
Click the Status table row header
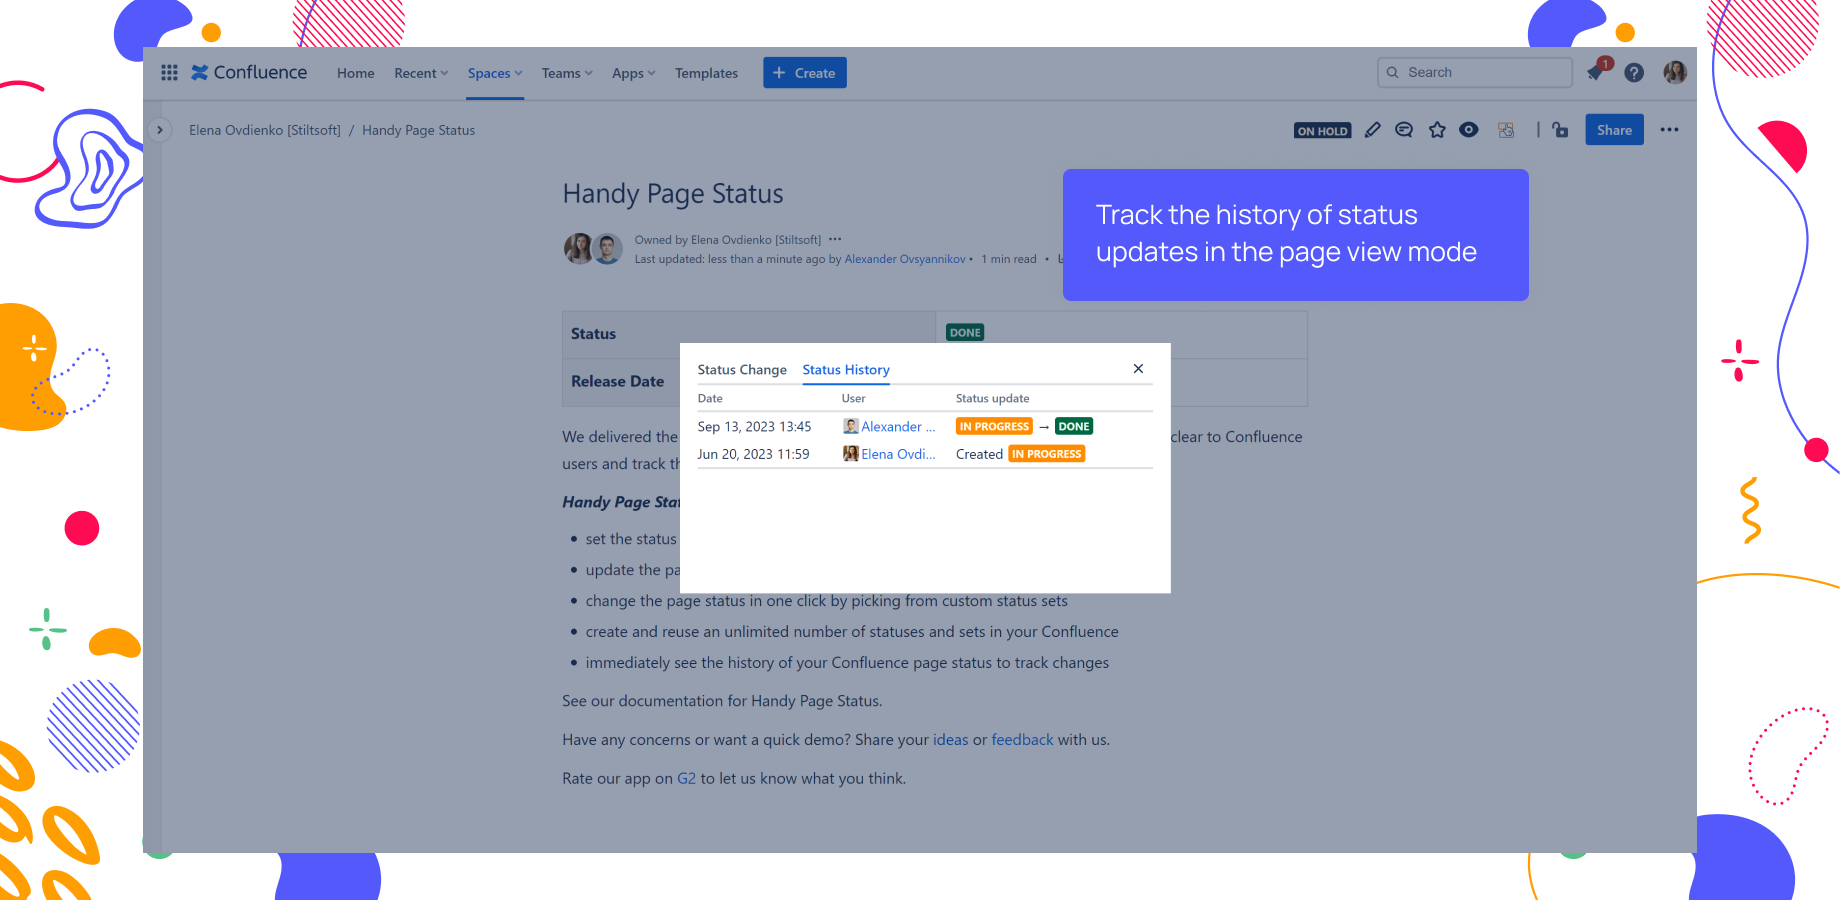[749, 334]
